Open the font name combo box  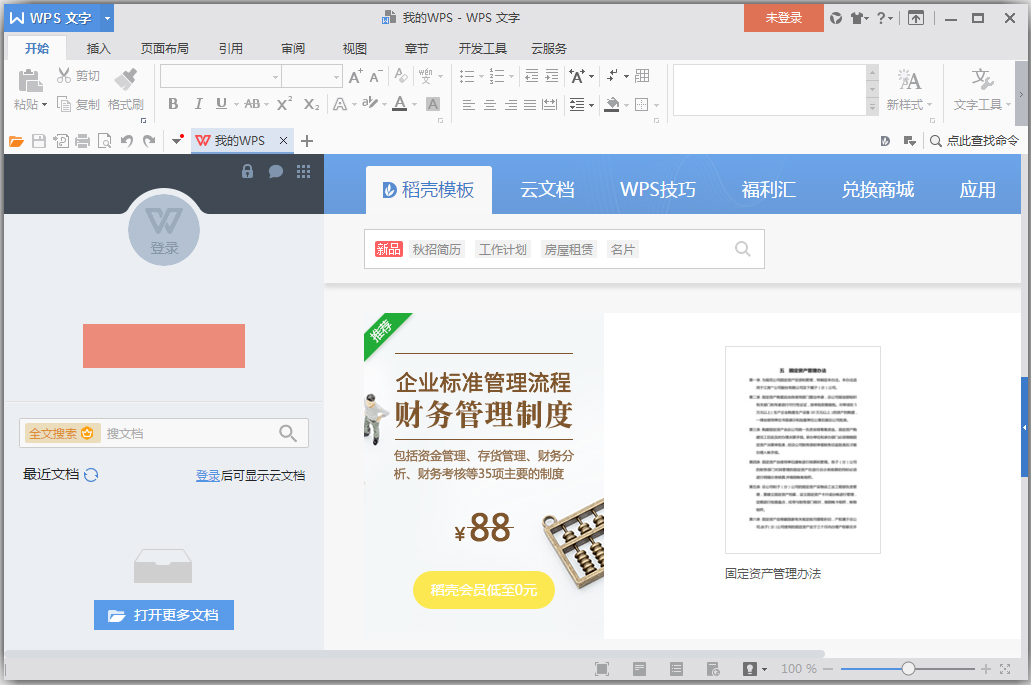click(221, 77)
